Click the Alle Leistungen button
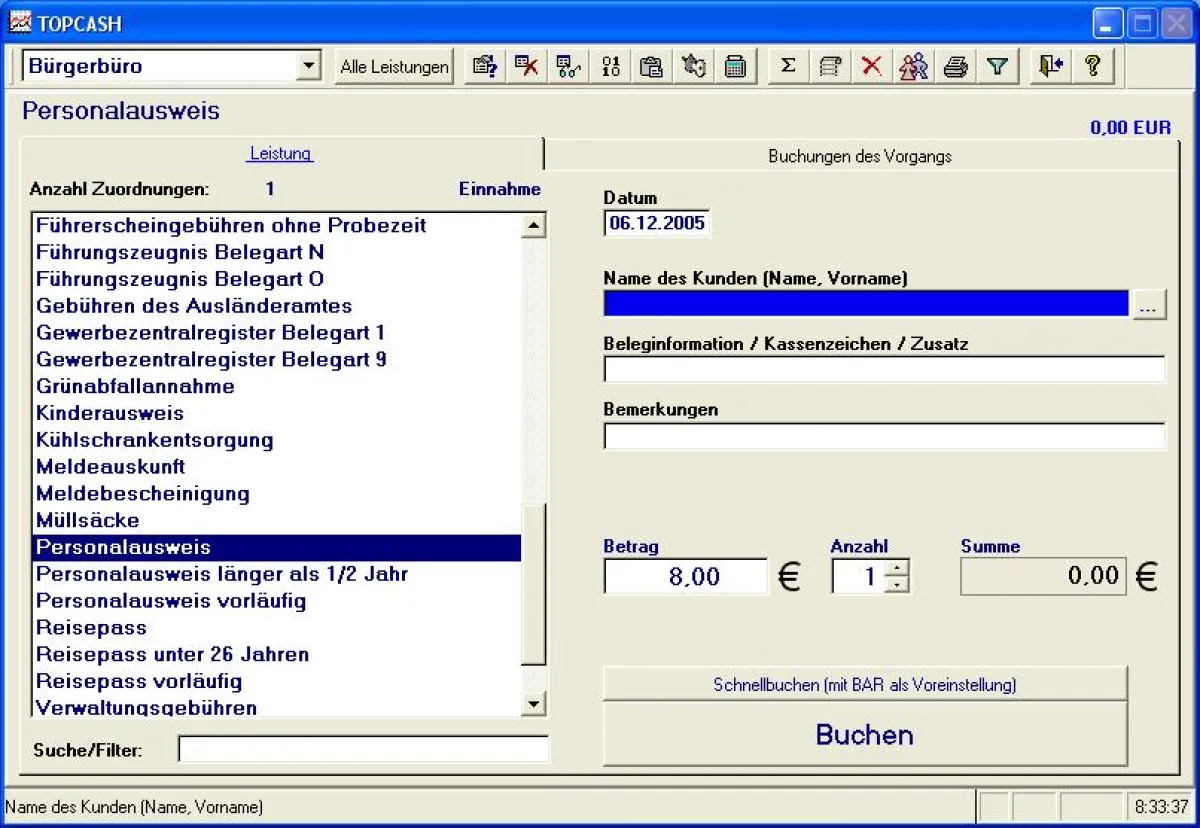 click(x=393, y=66)
